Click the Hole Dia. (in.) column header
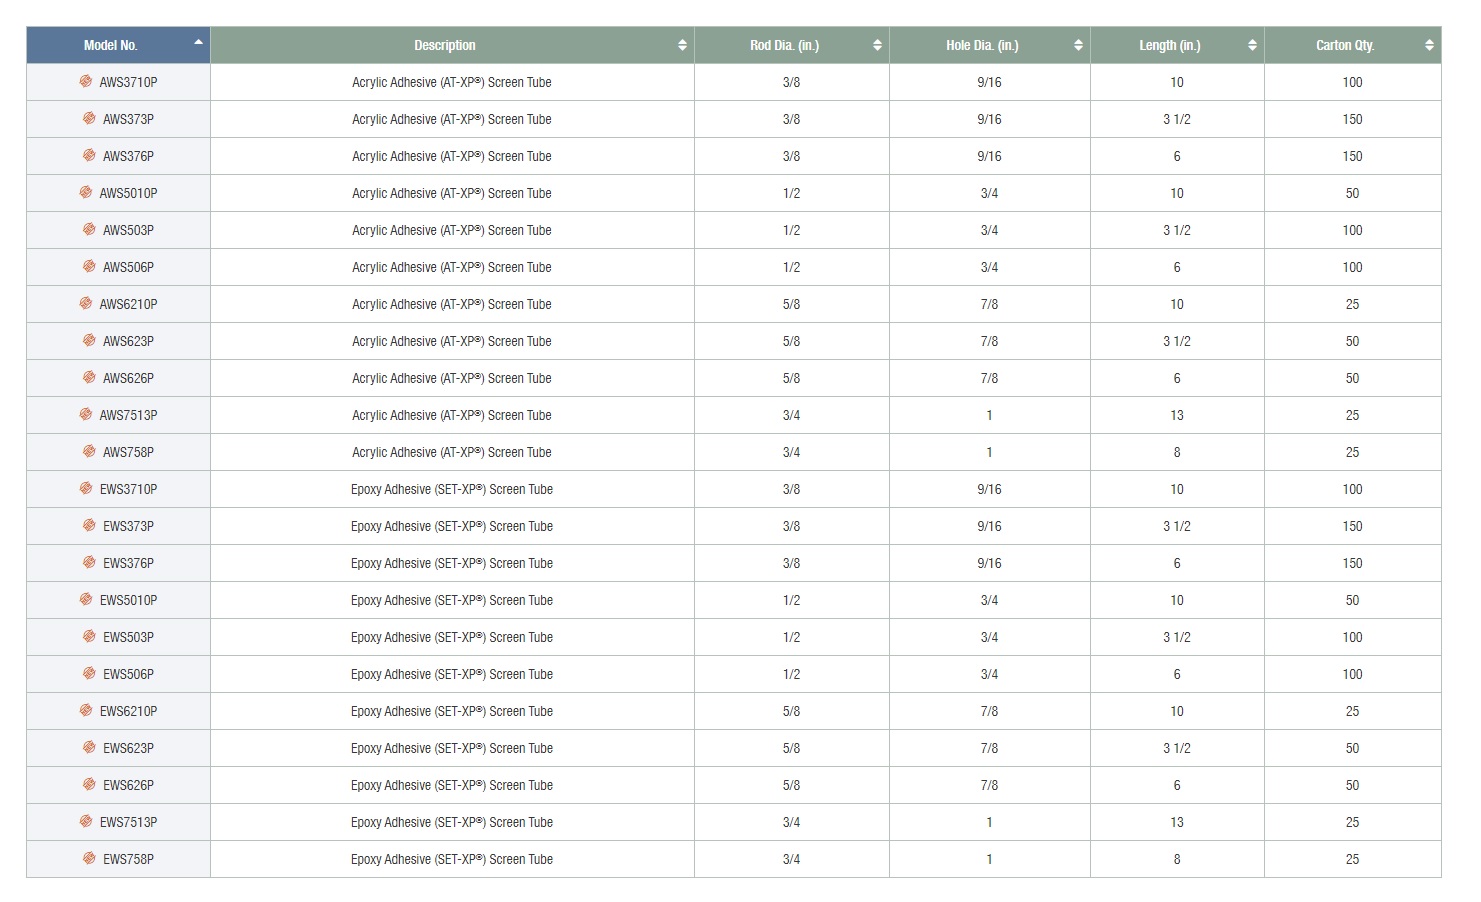1481x902 pixels. tap(982, 45)
